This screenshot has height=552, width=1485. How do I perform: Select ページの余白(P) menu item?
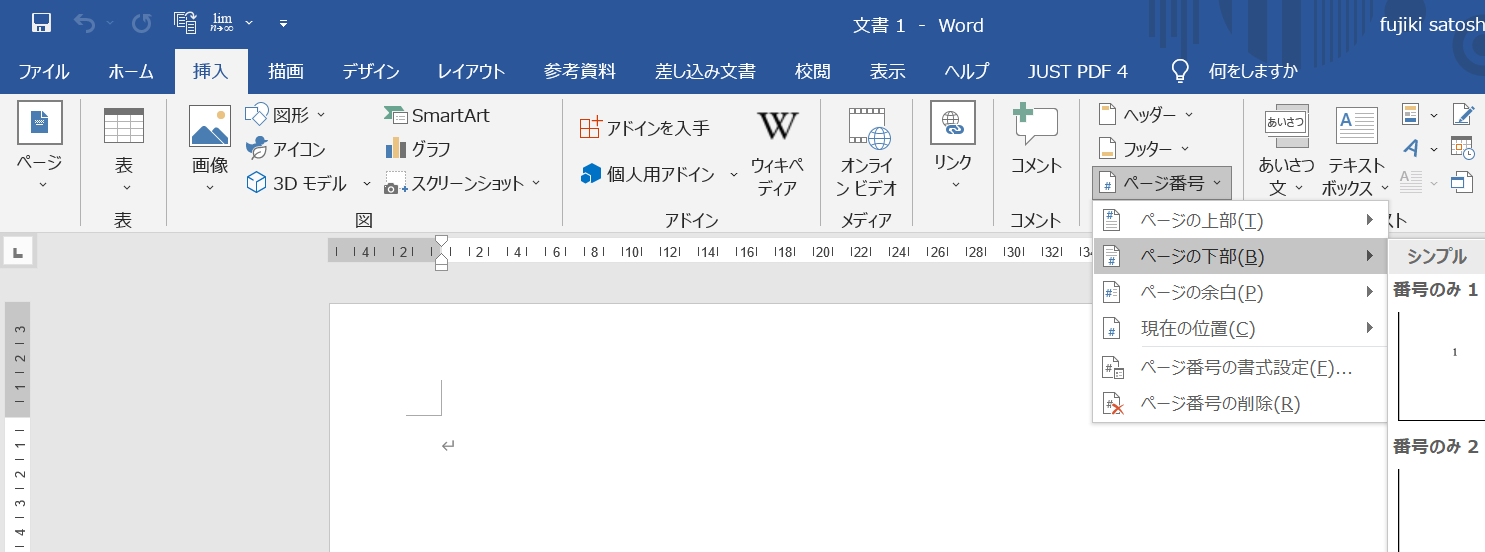point(1240,292)
